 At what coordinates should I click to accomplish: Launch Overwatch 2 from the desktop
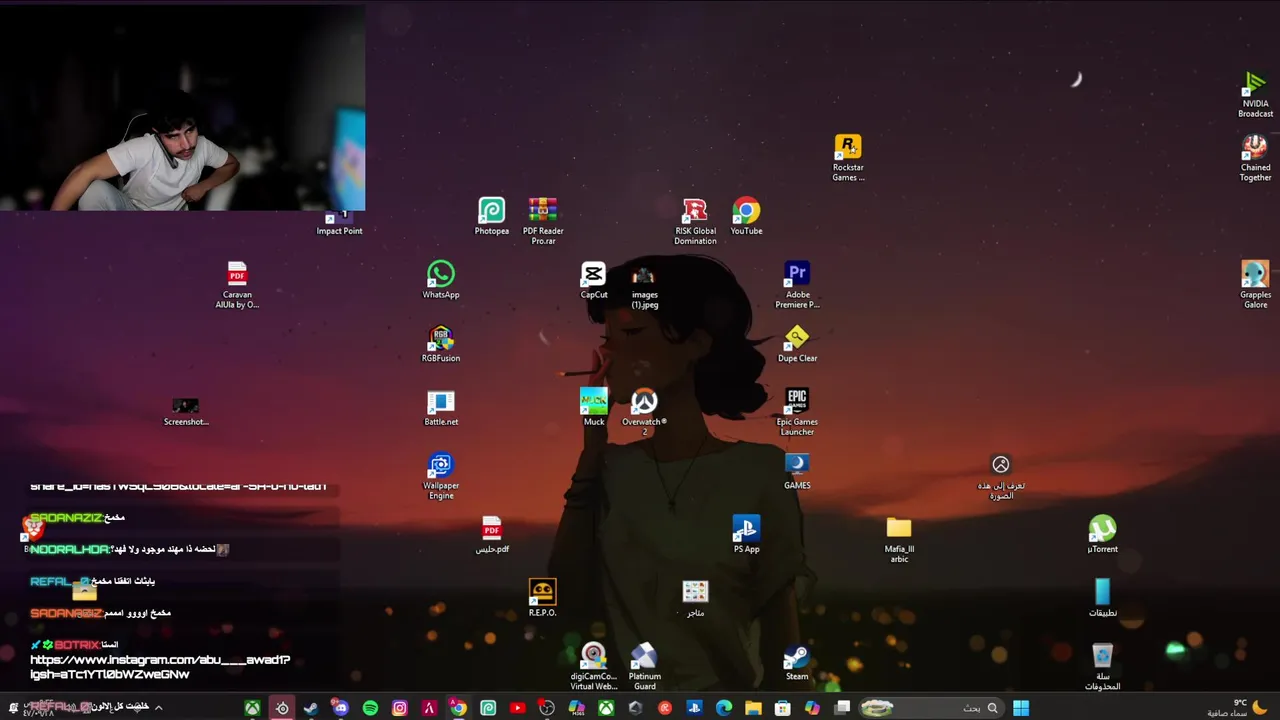(644, 412)
